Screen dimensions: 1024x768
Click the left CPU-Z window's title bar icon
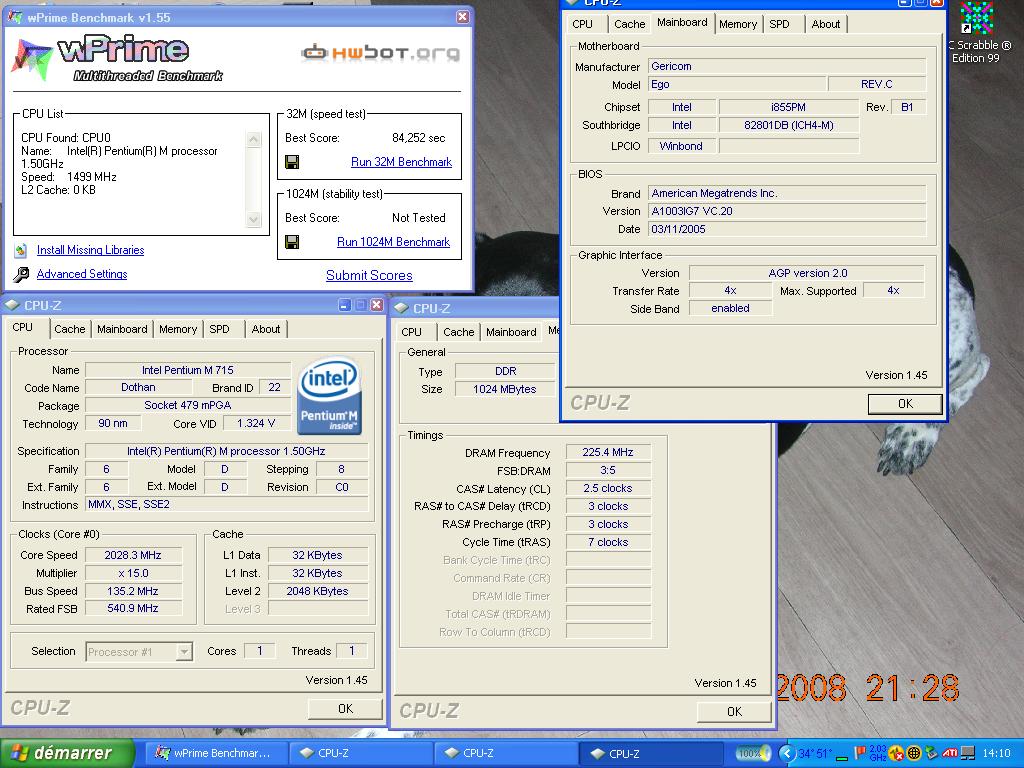12,305
